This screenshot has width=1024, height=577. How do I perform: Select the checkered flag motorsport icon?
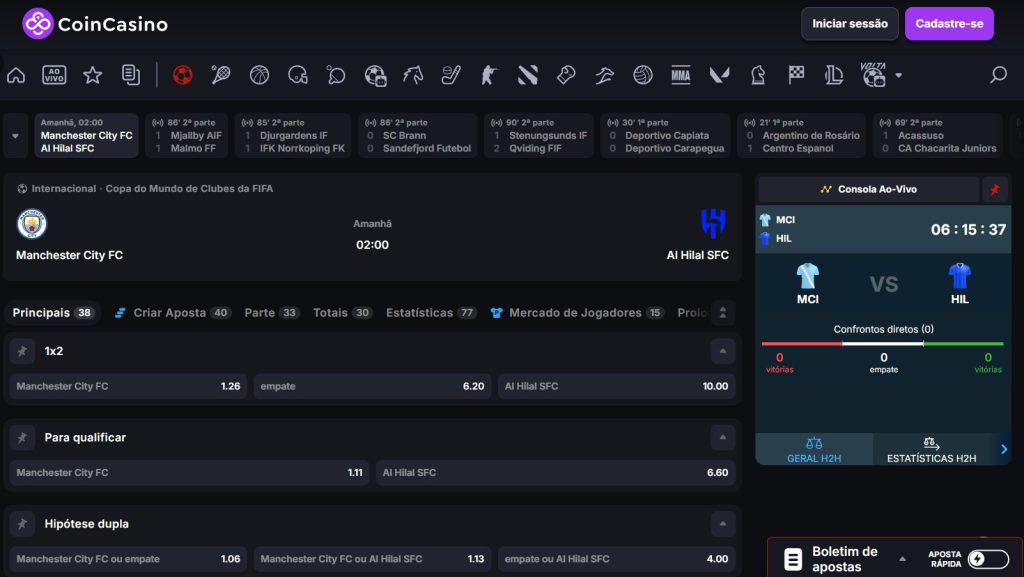(x=796, y=76)
